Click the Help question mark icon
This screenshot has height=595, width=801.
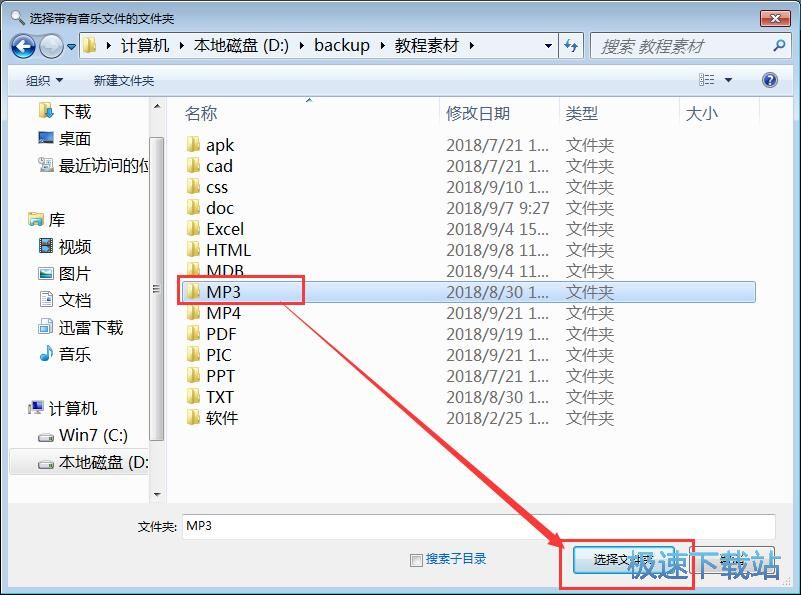(768, 79)
